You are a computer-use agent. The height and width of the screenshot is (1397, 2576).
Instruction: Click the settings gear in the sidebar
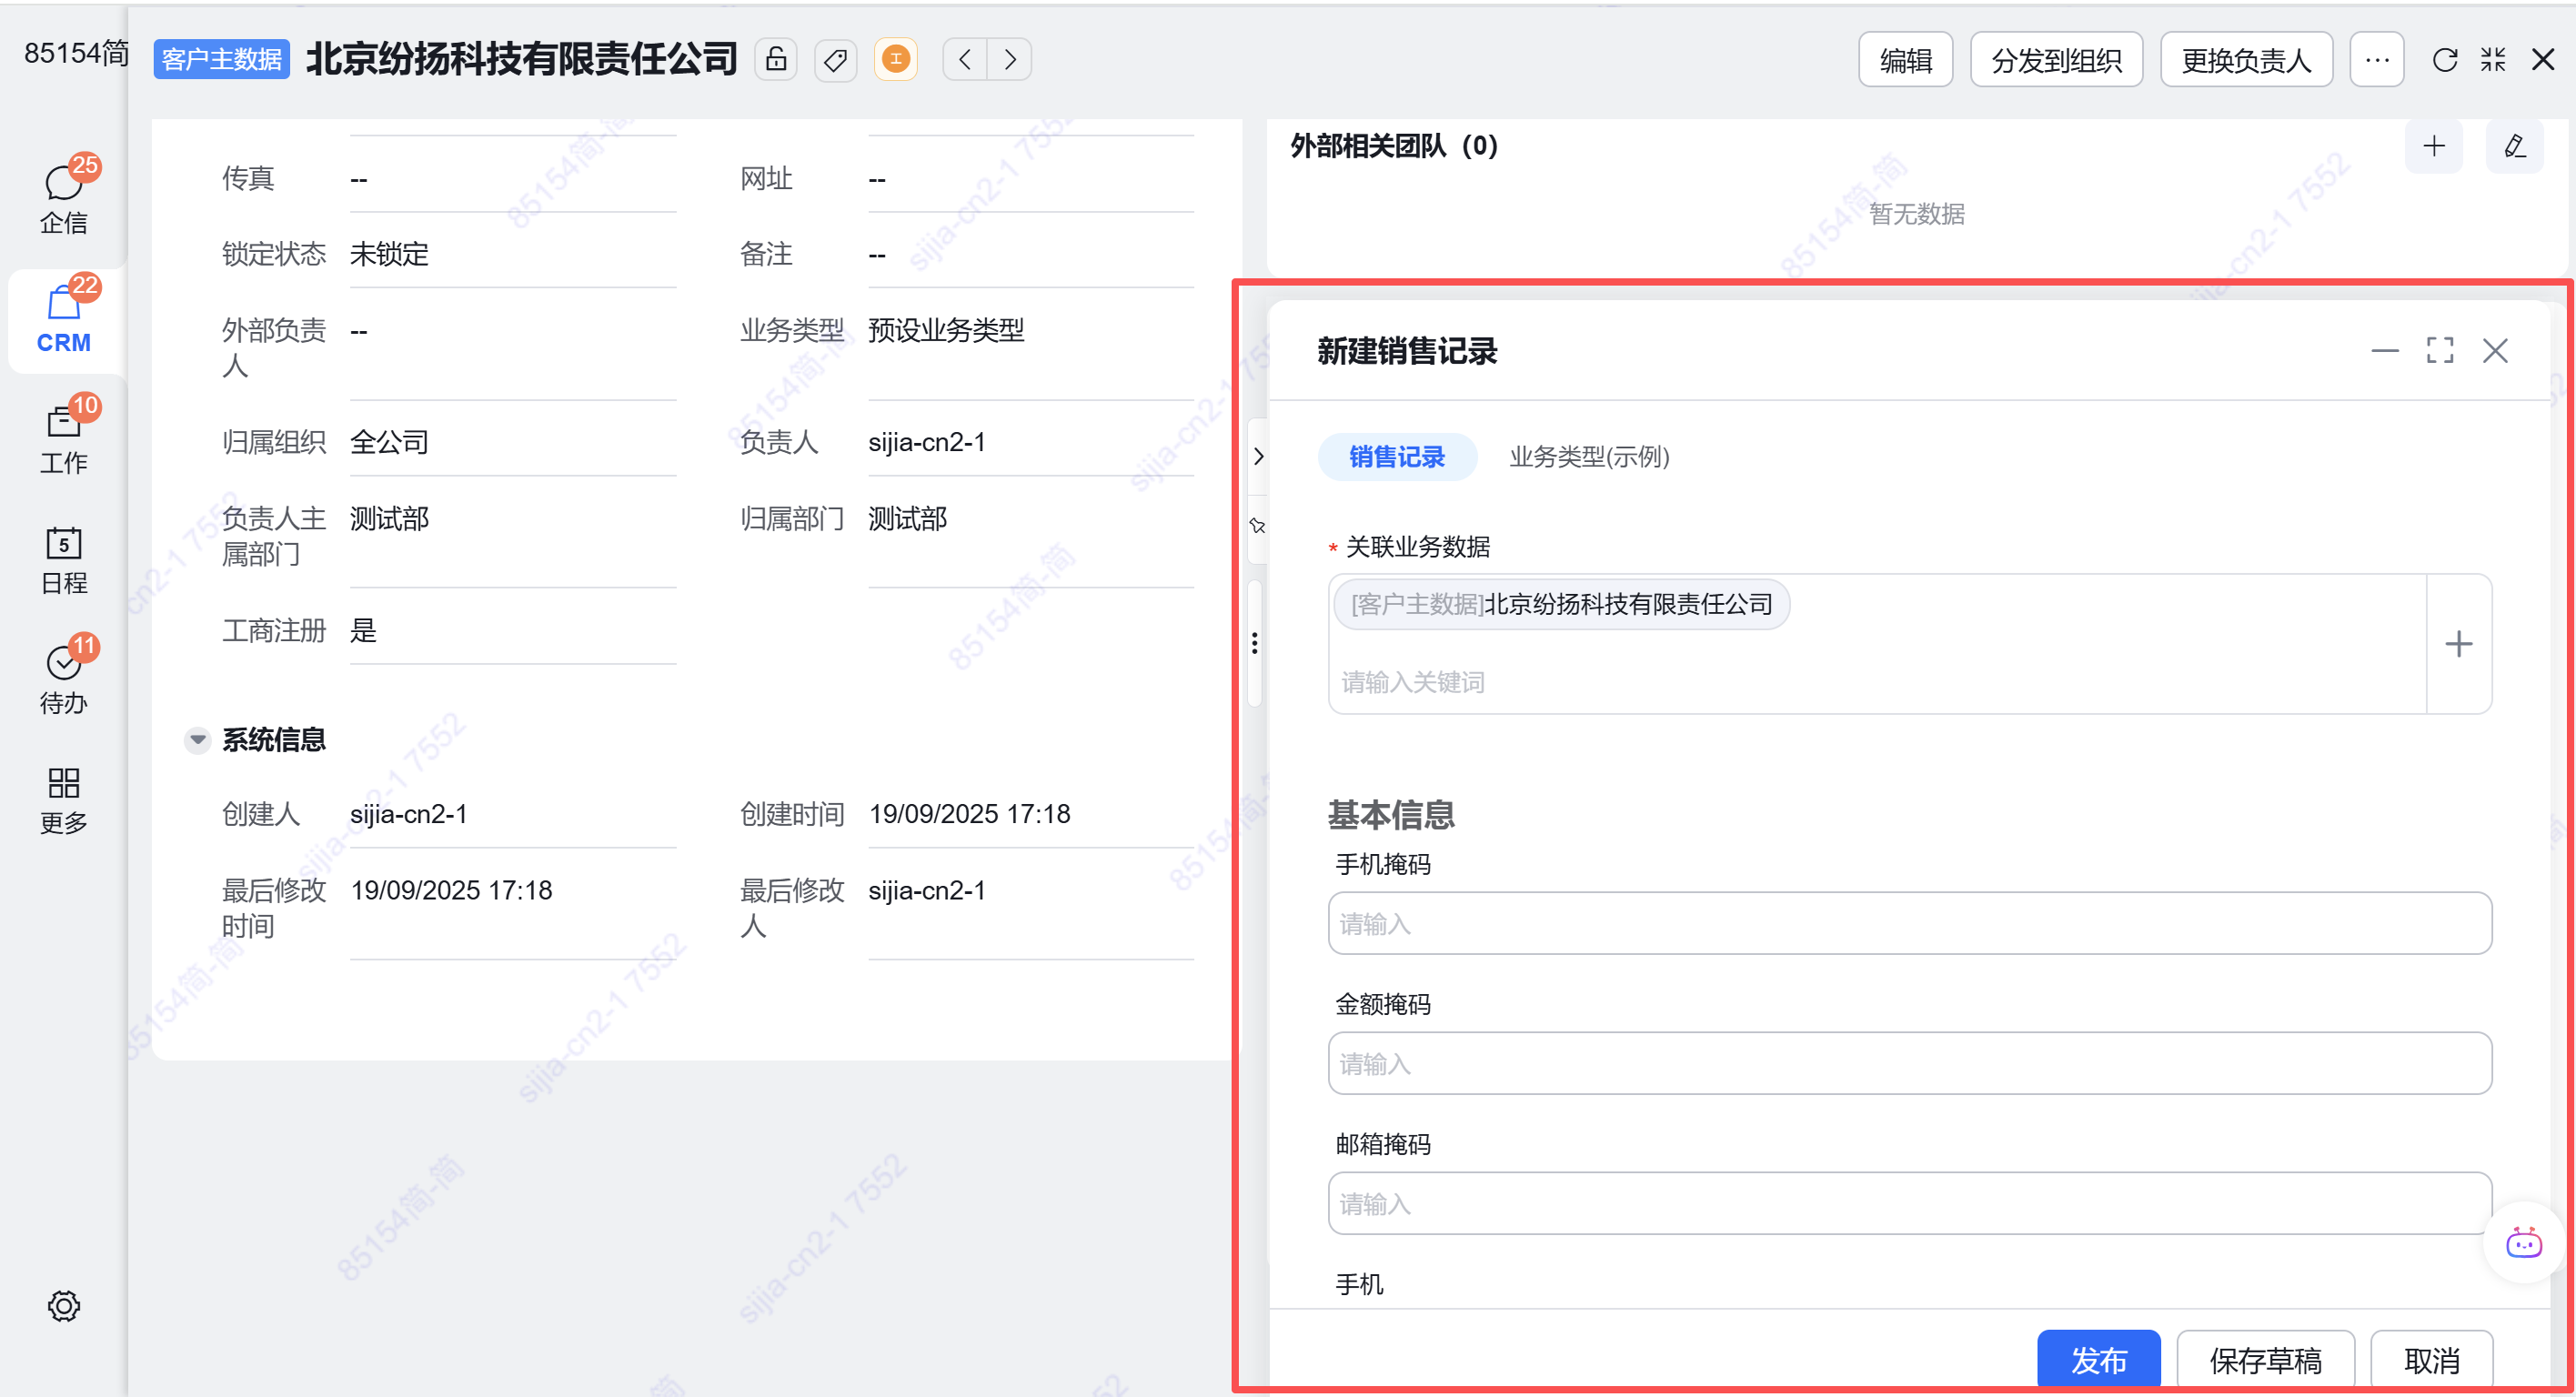coord(63,1305)
